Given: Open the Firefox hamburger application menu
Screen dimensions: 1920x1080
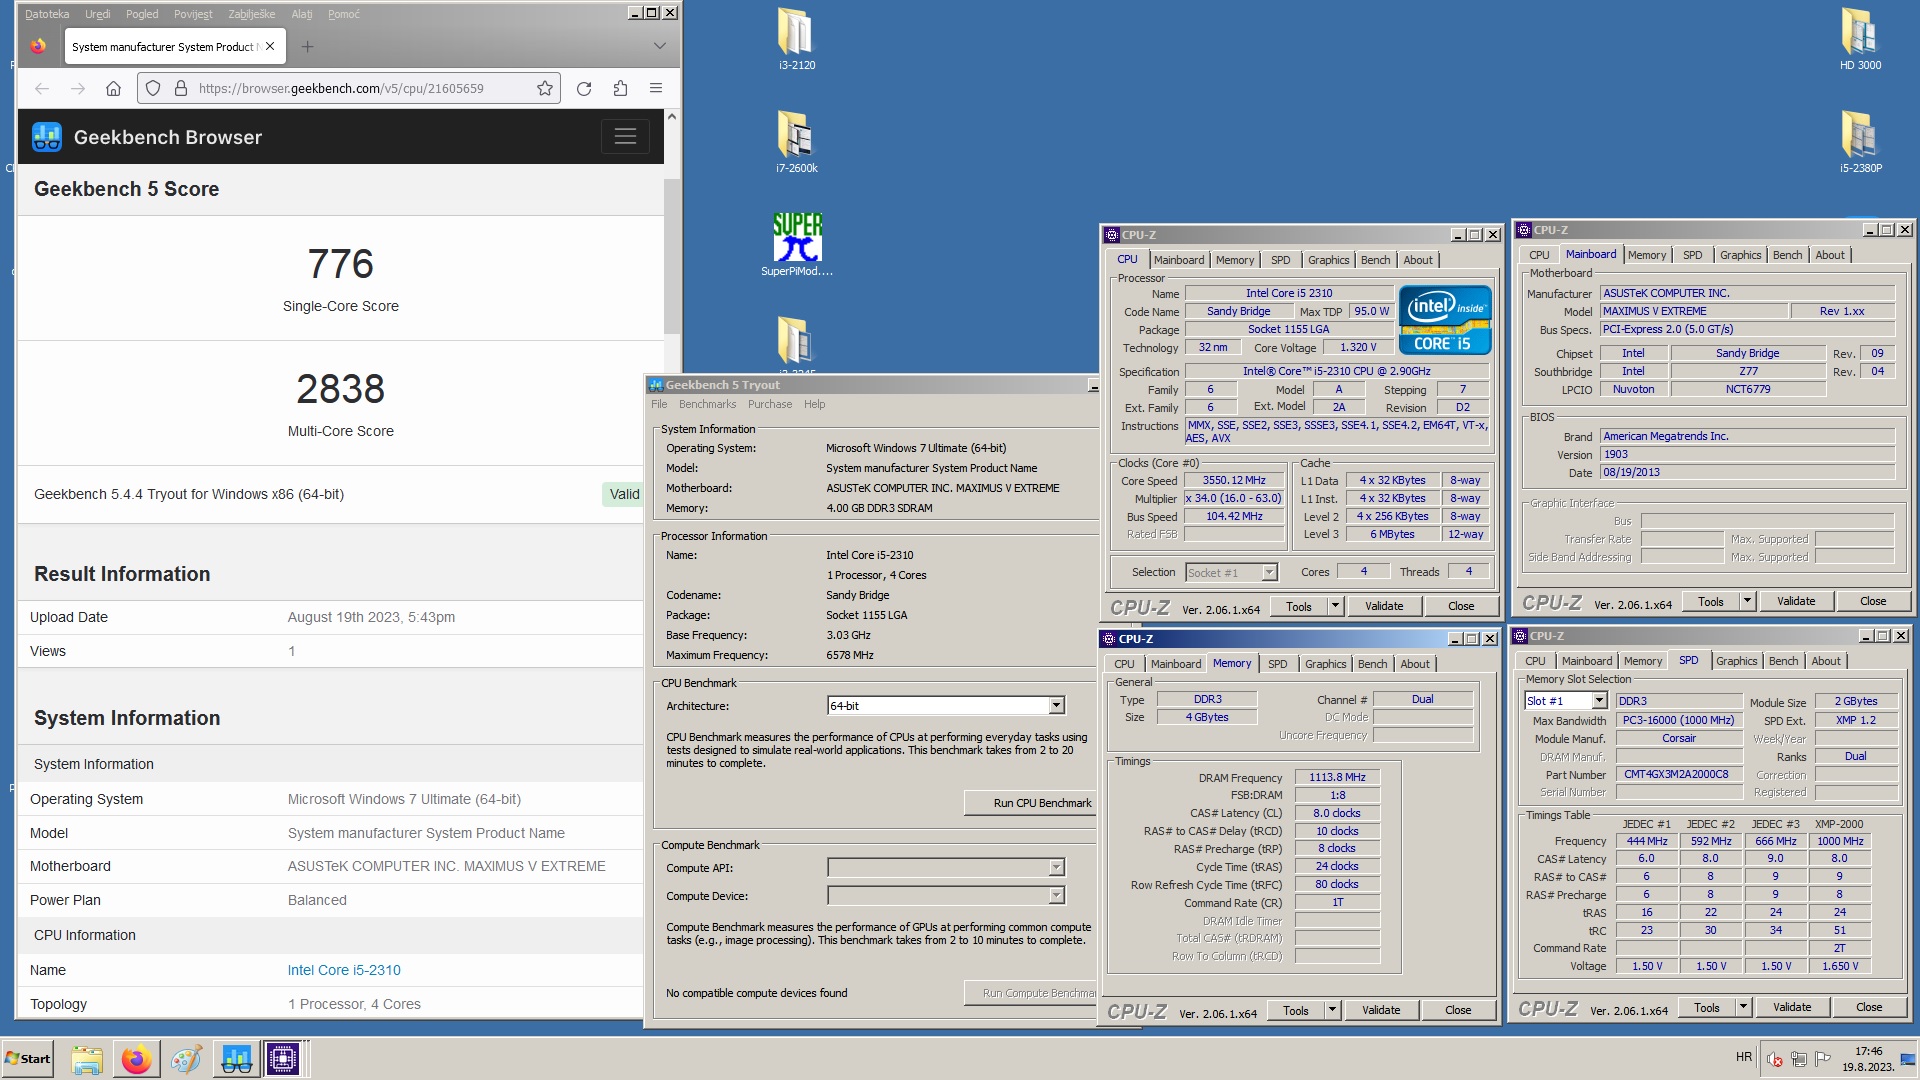Looking at the screenshot, I should tap(656, 88).
